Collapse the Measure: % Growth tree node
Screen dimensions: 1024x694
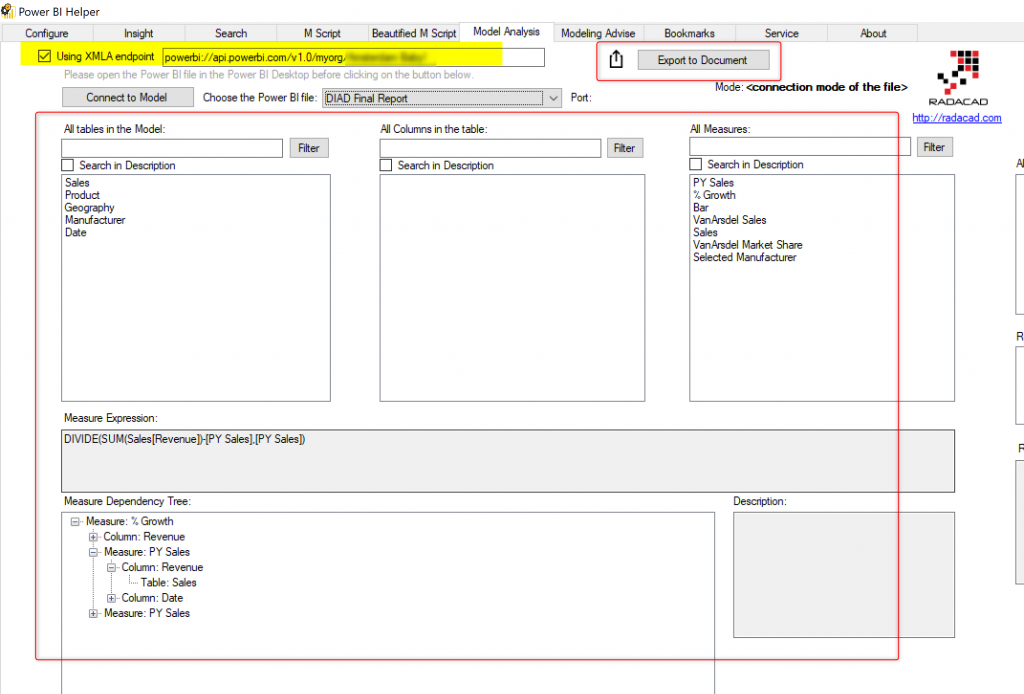click(x=76, y=522)
